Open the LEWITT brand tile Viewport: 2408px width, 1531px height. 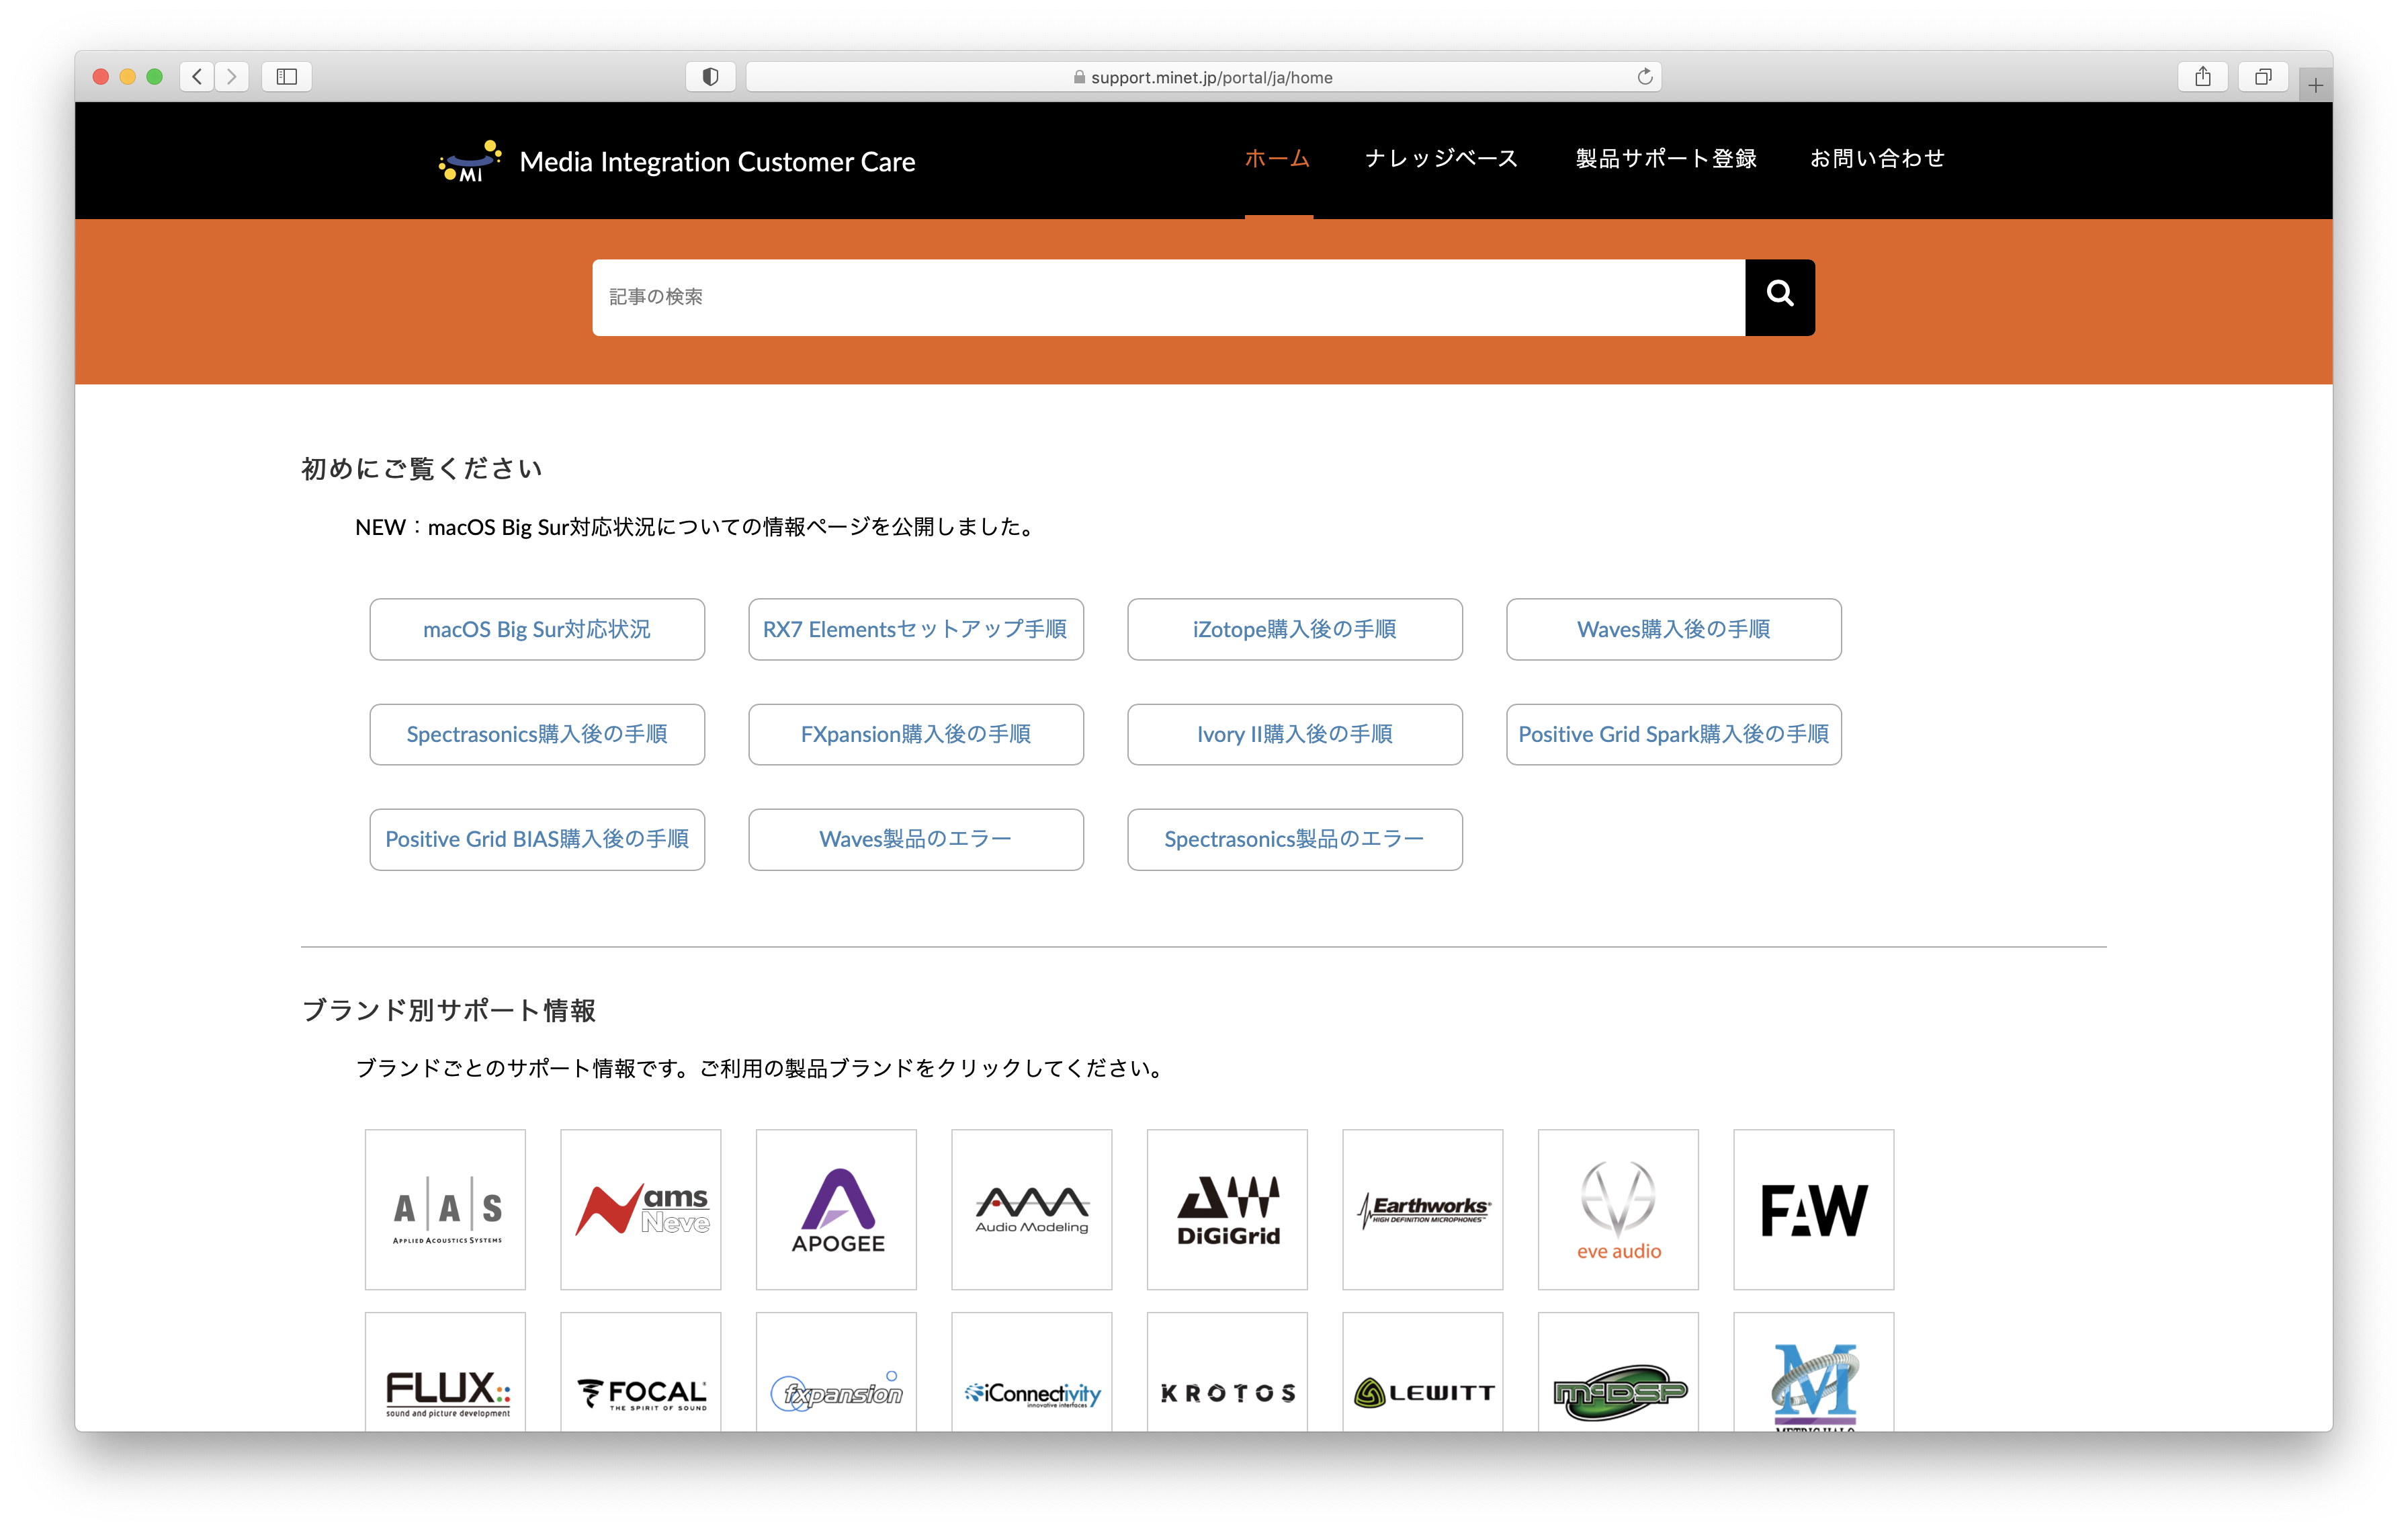point(1423,1372)
